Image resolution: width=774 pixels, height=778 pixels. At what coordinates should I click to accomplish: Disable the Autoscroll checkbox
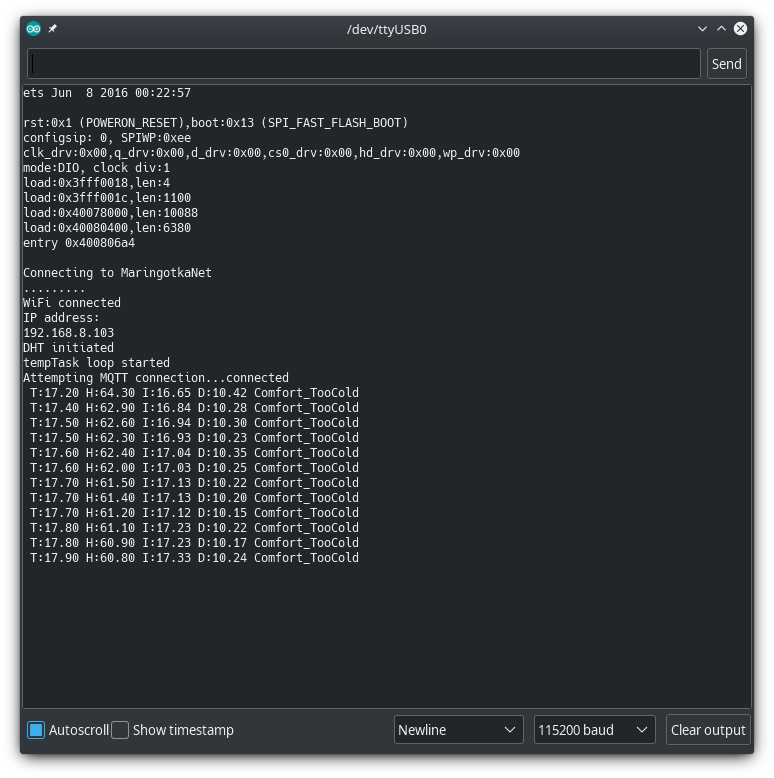pos(36,730)
